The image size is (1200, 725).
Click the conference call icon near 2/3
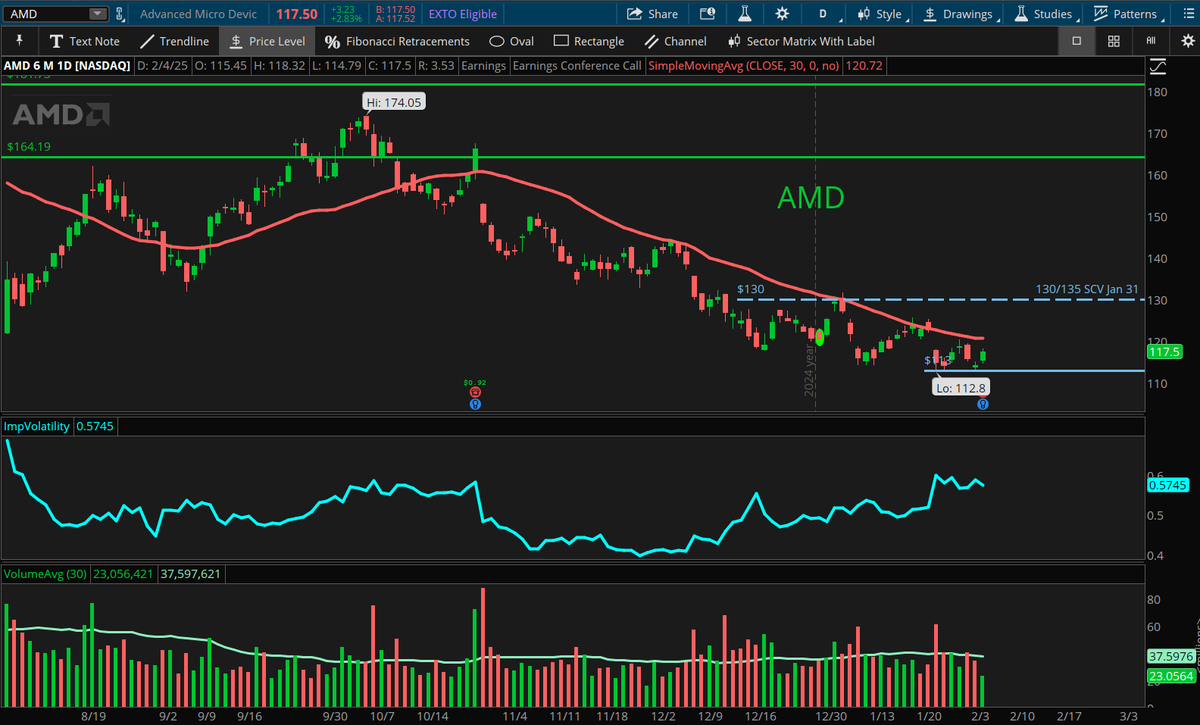[984, 404]
